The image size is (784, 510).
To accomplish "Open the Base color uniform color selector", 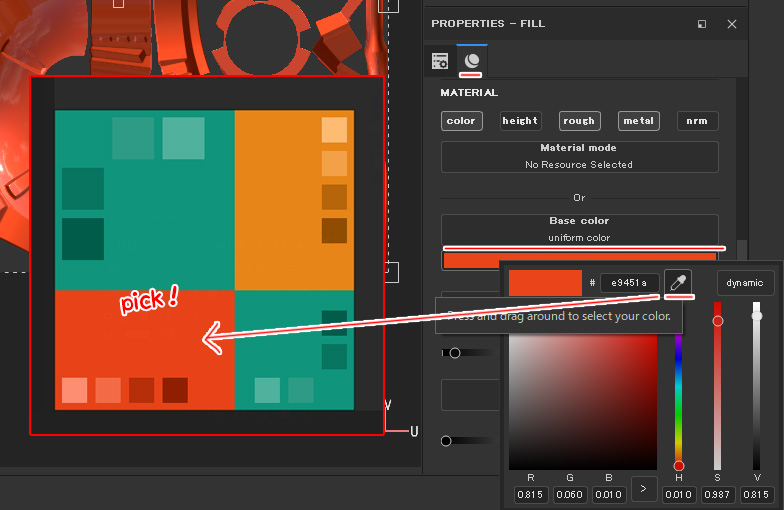I will click(x=579, y=229).
